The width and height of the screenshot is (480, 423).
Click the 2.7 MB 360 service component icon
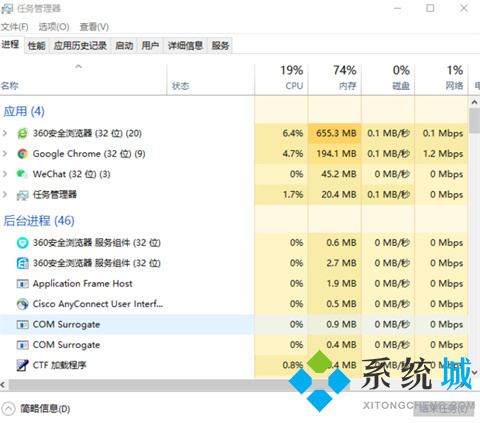point(22,263)
